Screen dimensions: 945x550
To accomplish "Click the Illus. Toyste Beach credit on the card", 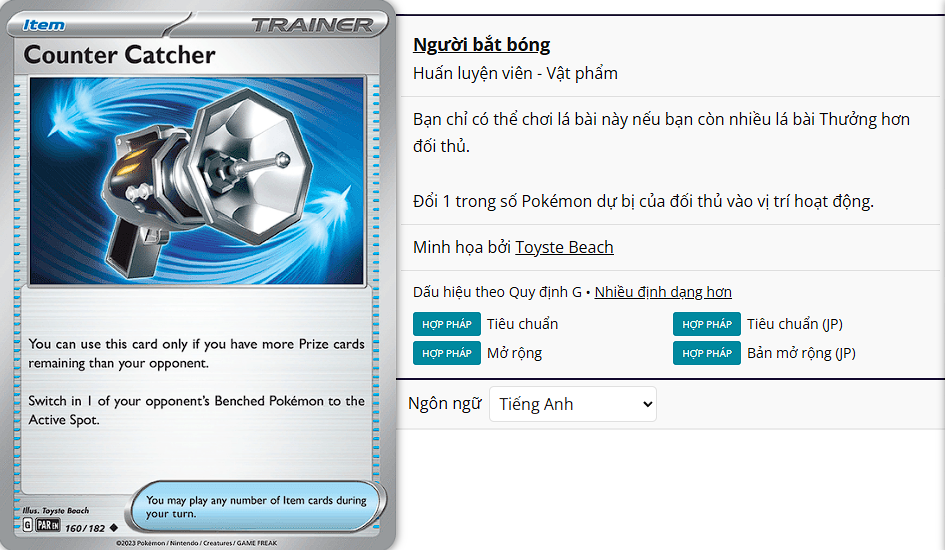I will point(56,510).
